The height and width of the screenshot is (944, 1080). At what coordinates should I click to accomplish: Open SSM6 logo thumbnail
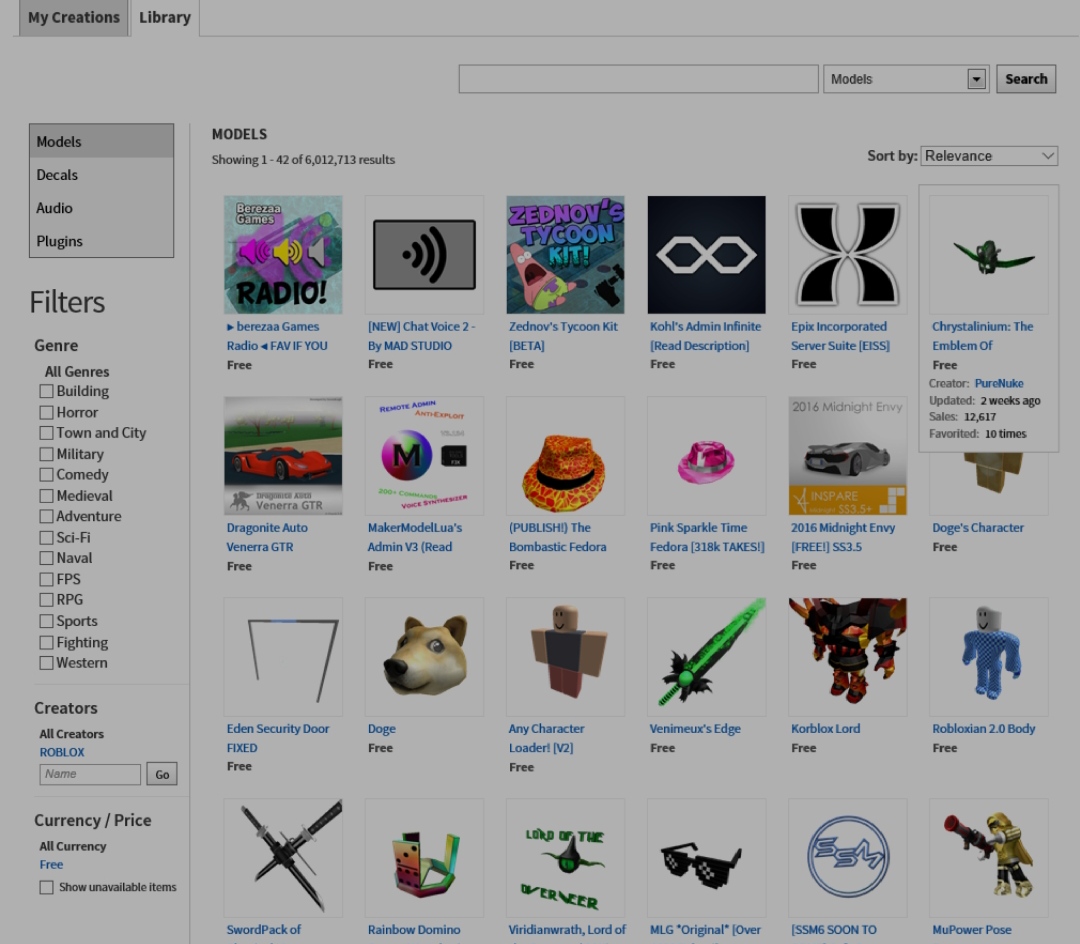click(848, 858)
